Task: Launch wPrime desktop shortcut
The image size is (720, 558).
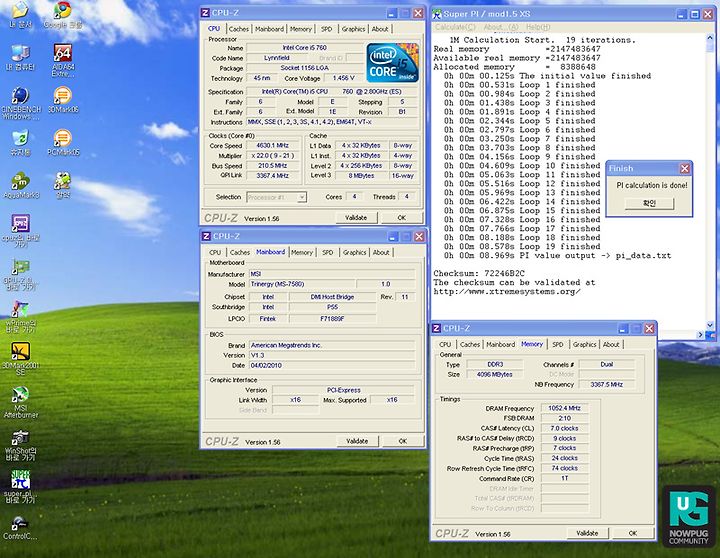Action: pyautogui.click(x=21, y=316)
